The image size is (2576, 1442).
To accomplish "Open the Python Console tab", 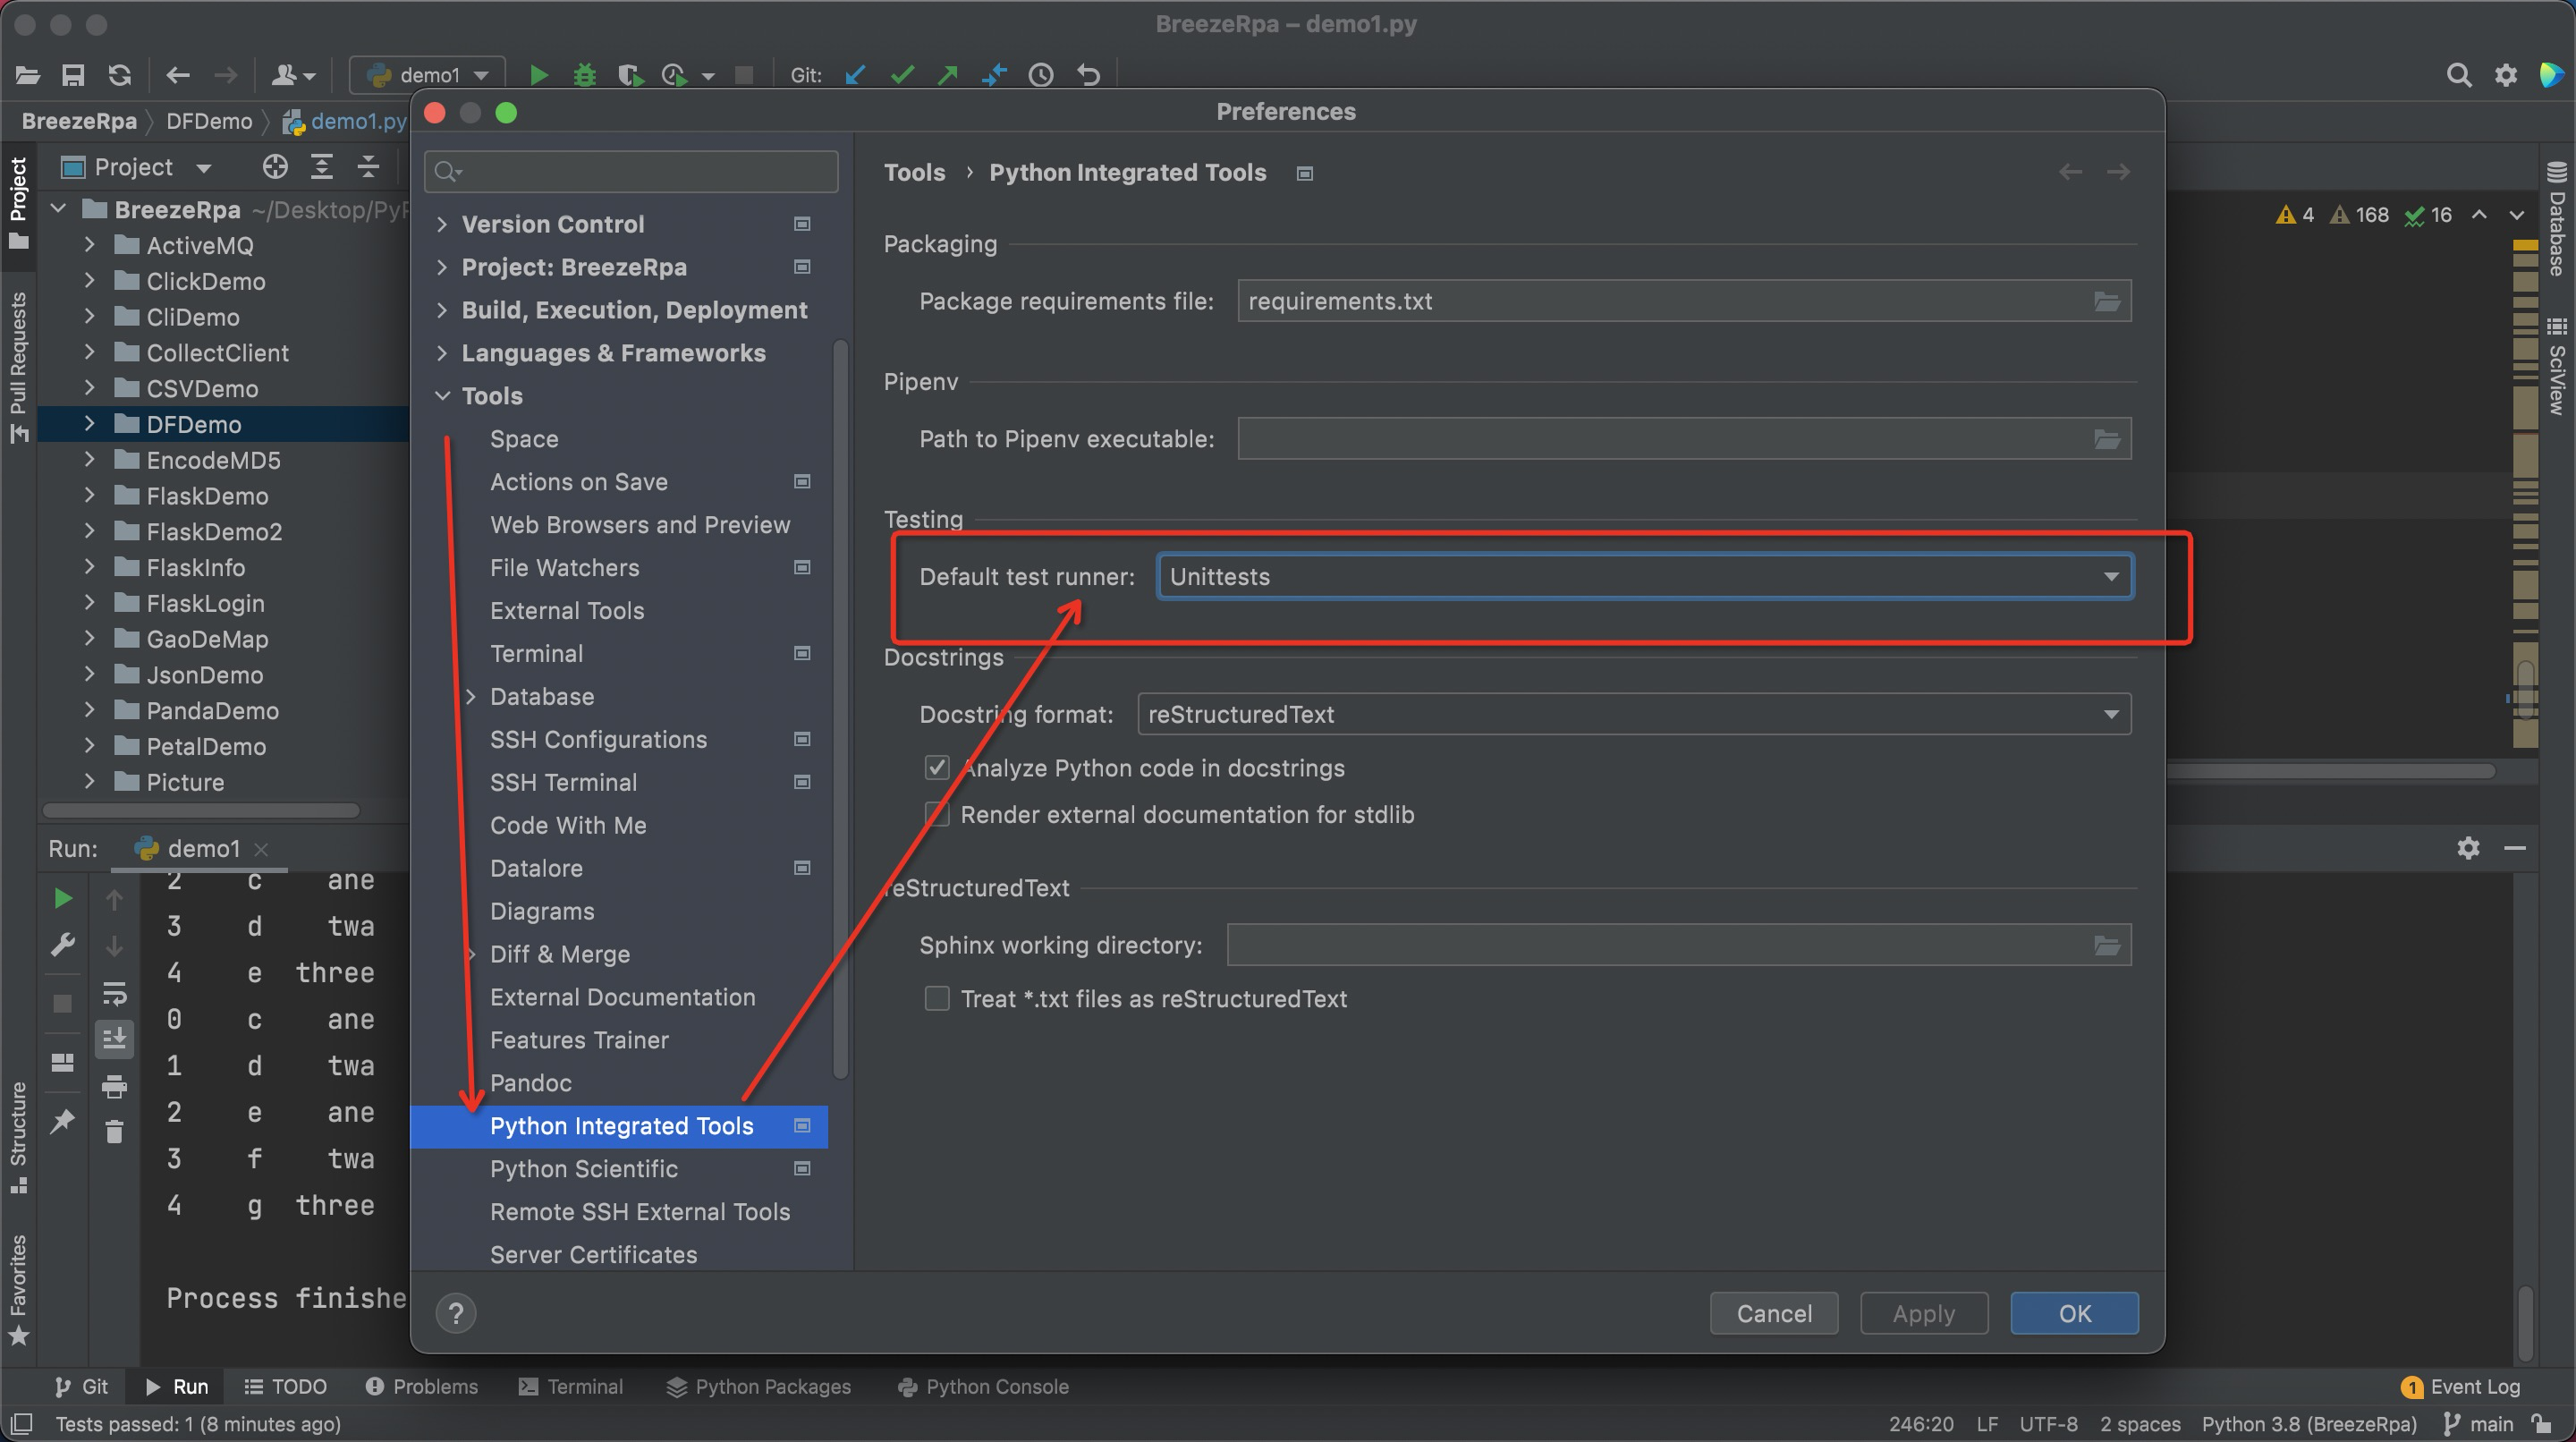I will [984, 1386].
